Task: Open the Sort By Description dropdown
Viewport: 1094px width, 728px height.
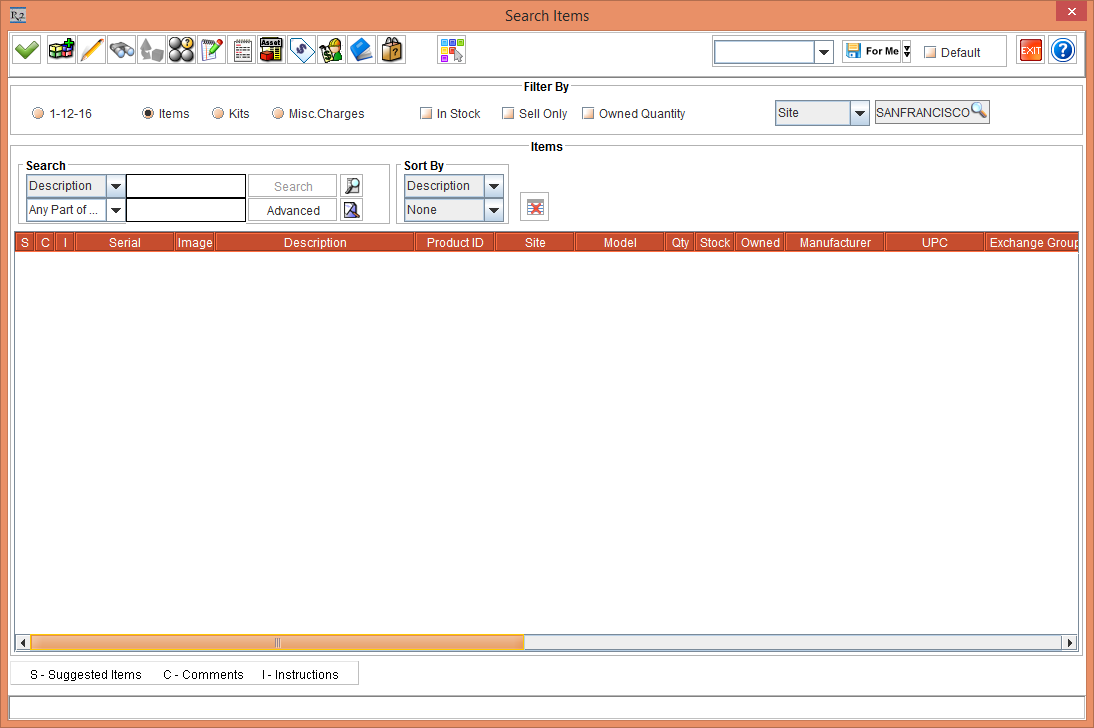Action: point(493,186)
